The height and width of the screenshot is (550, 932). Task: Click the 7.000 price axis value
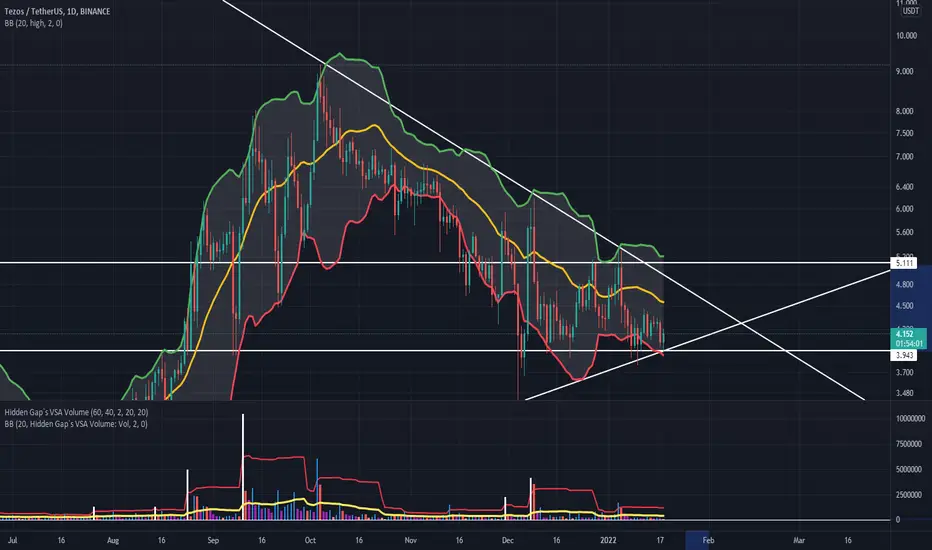coord(905,157)
